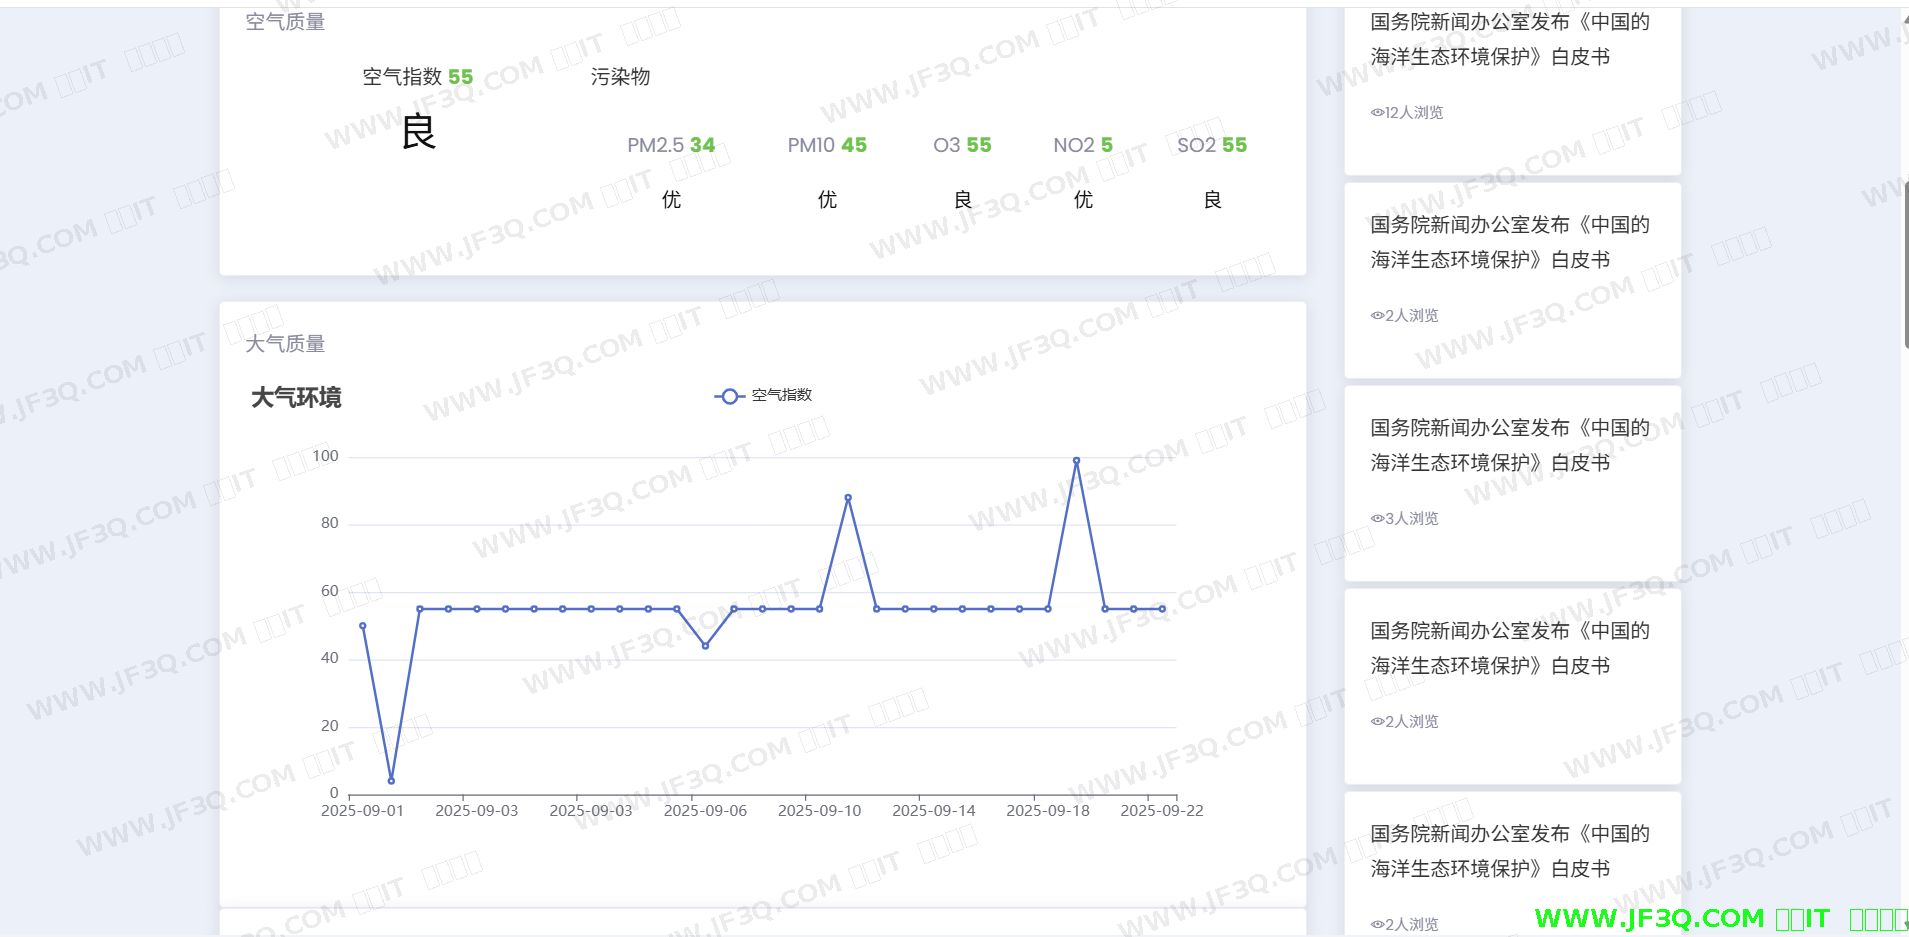Click the eye icon beside 12人浏览

pos(1377,113)
